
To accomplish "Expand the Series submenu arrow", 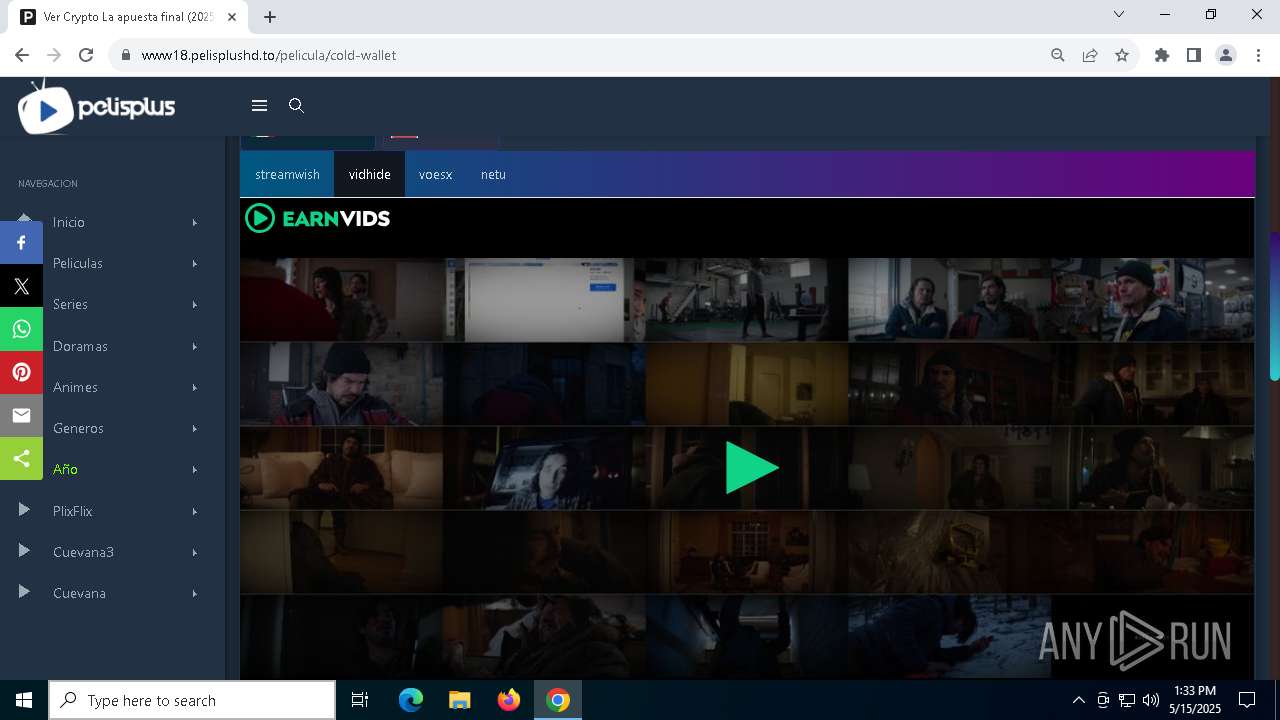I will point(195,304).
